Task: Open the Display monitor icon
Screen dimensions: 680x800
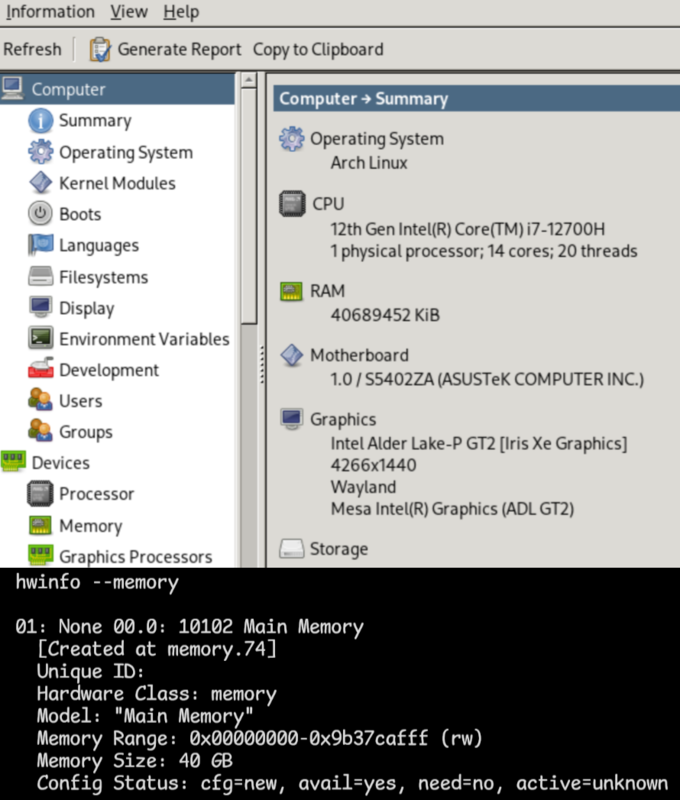Action: 40,308
